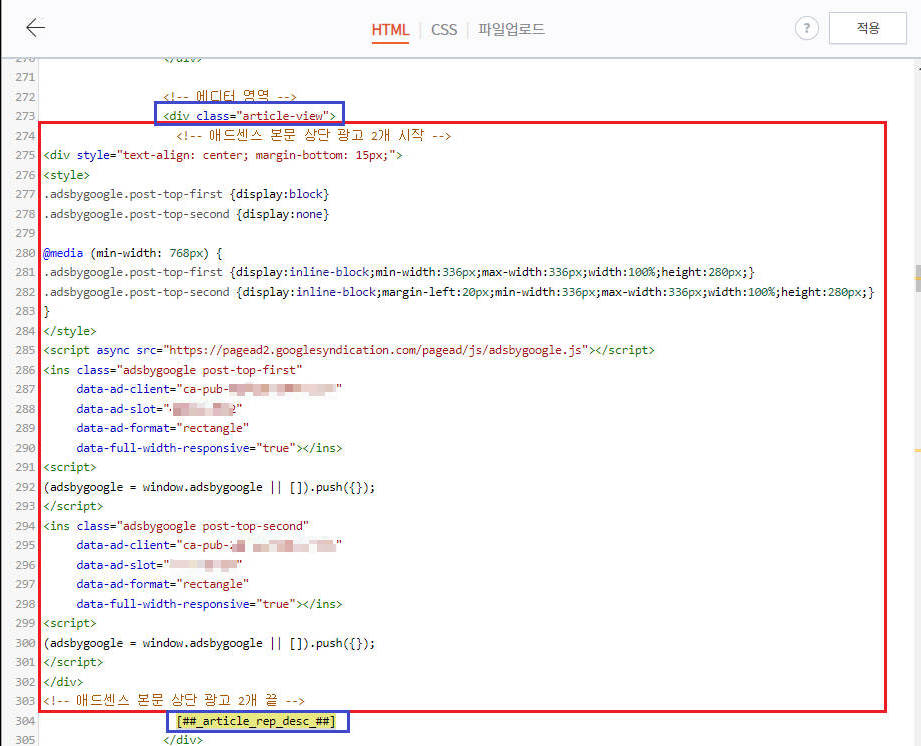The height and width of the screenshot is (746, 921).
Task: Click the [##_article_rep_desc_##] placeholder text
Action: point(256,721)
